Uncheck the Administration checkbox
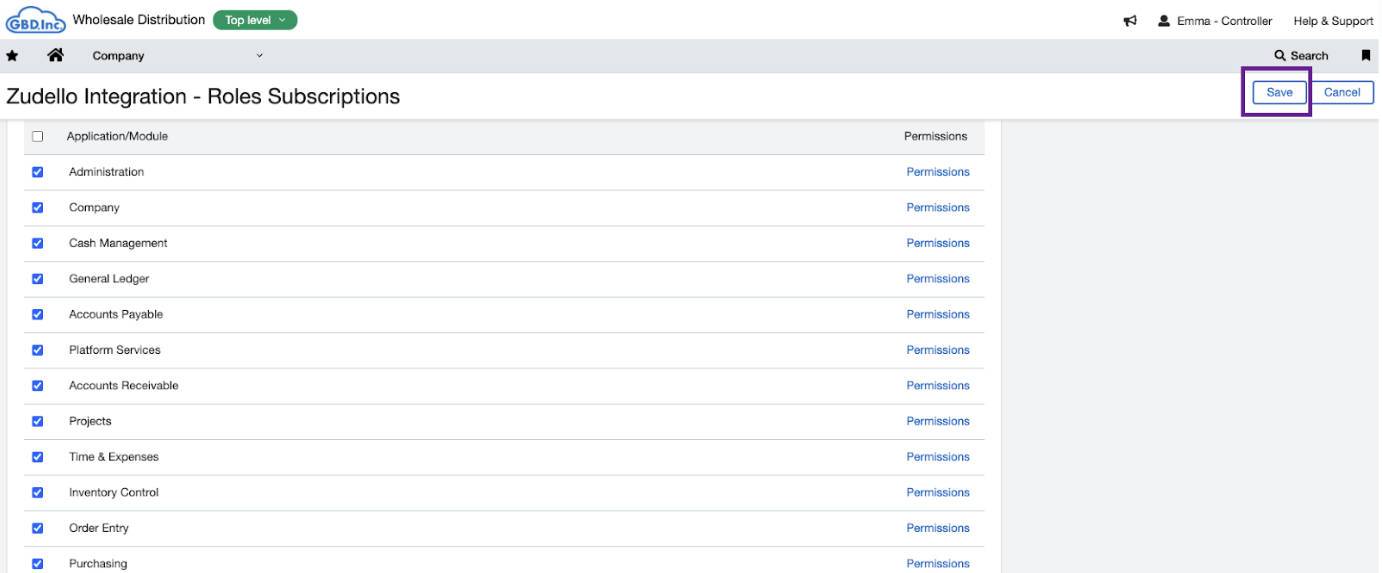 coord(38,172)
